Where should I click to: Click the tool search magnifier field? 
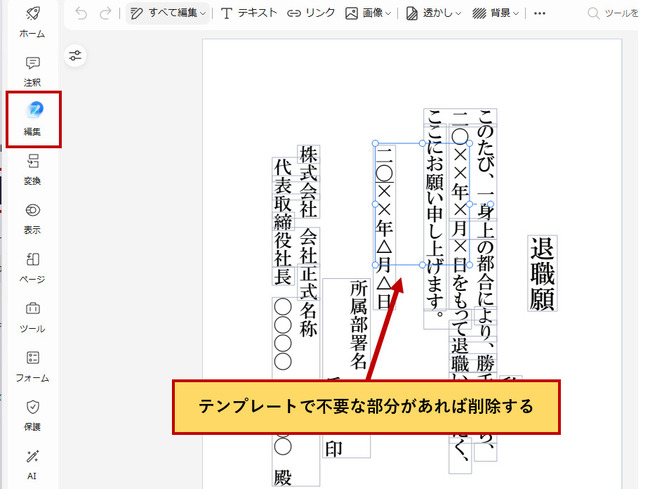click(x=613, y=14)
